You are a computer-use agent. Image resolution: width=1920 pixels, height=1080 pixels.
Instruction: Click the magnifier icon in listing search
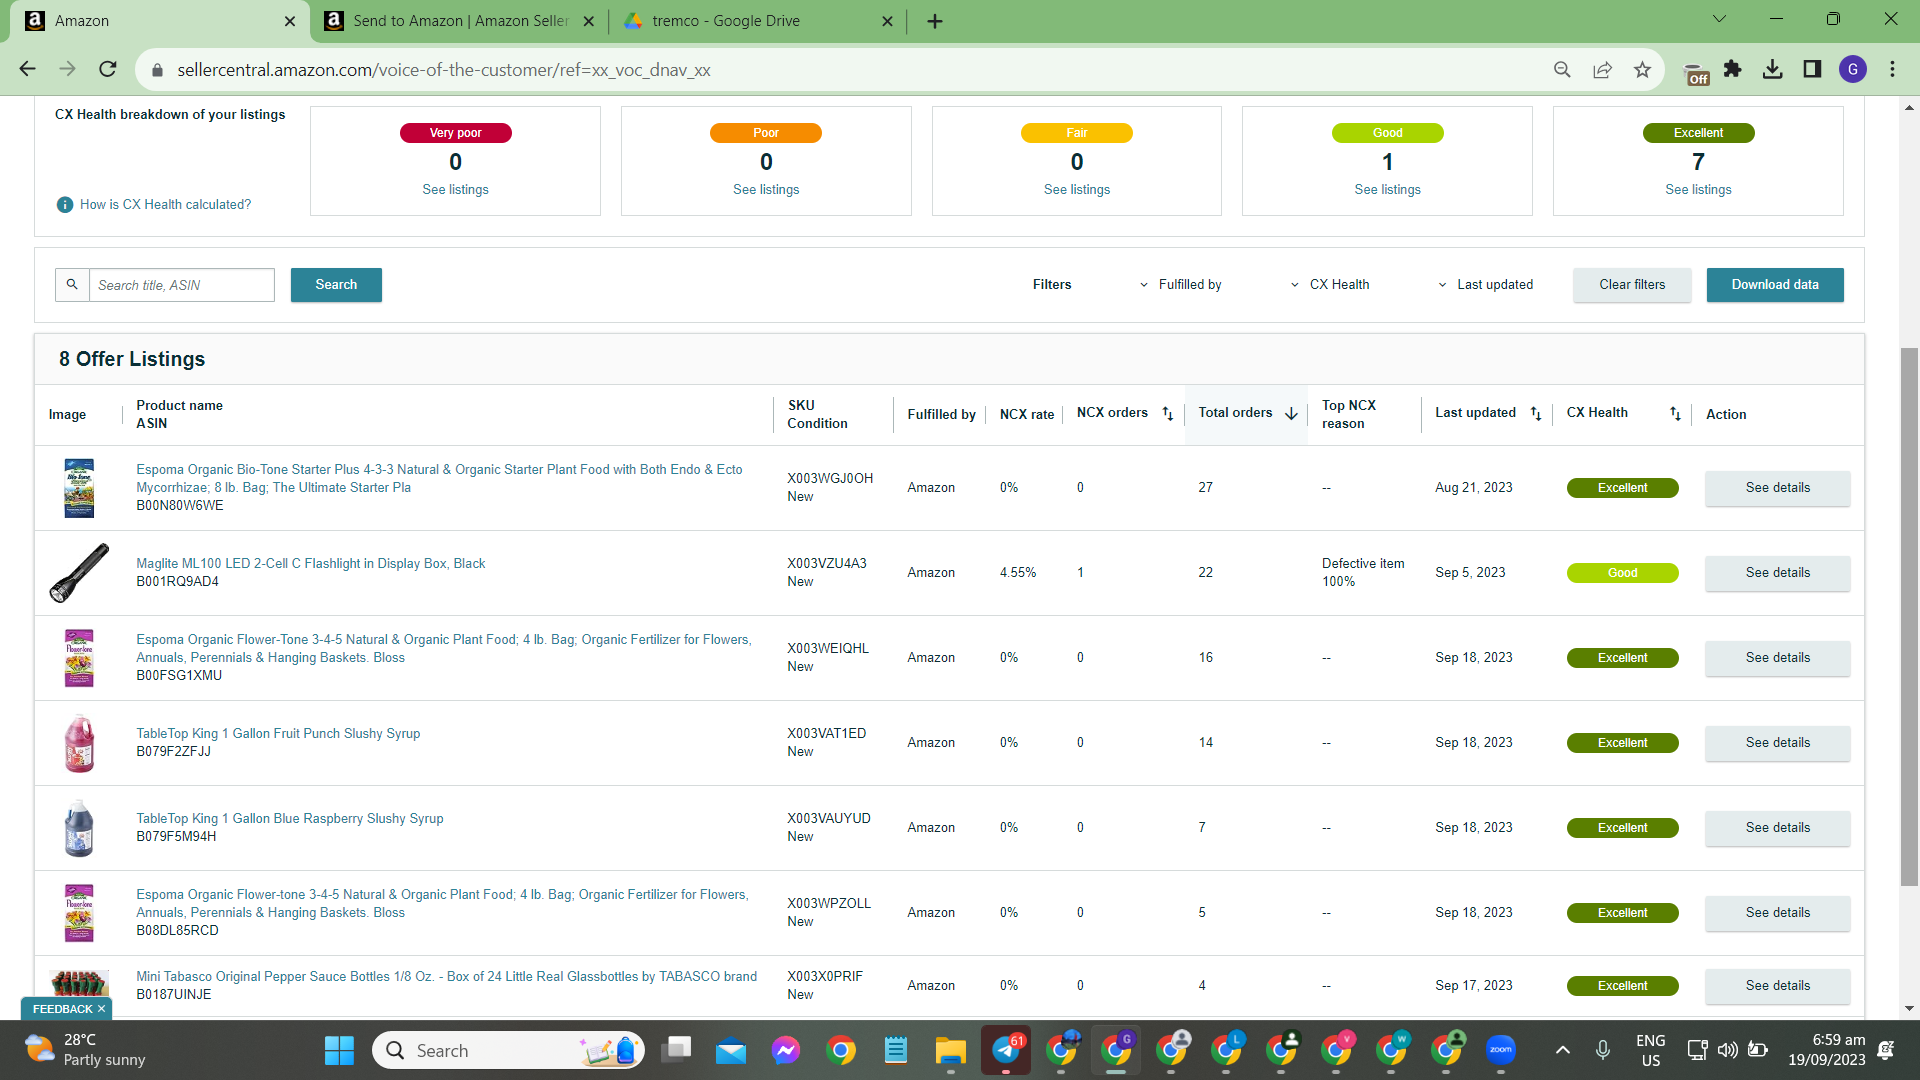[x=72, y=285]
